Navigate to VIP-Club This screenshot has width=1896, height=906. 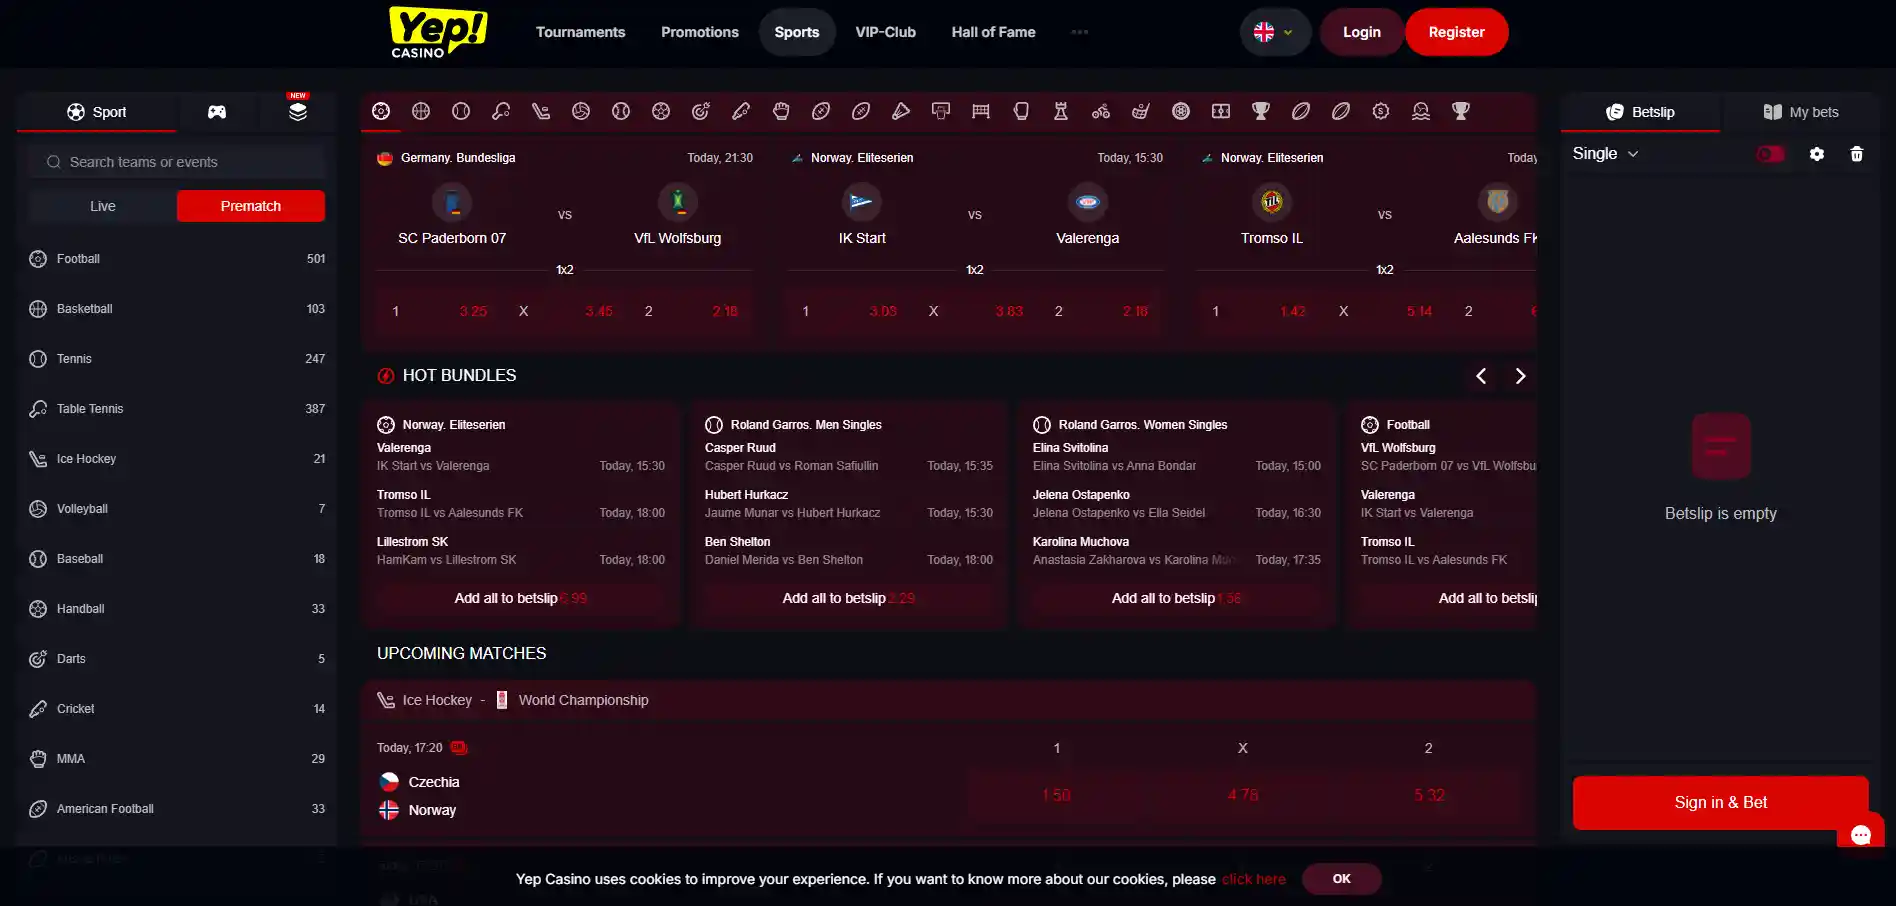coord(886,32)
